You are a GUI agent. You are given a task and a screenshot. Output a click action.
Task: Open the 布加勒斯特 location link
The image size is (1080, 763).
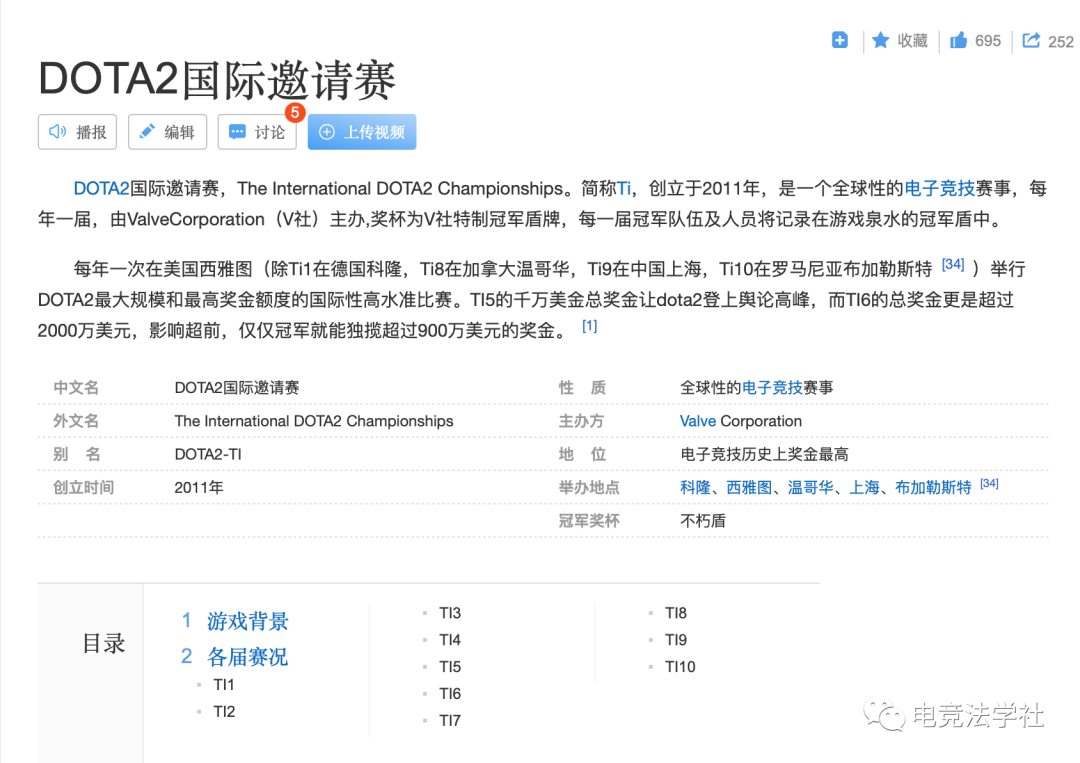[933, 488]
